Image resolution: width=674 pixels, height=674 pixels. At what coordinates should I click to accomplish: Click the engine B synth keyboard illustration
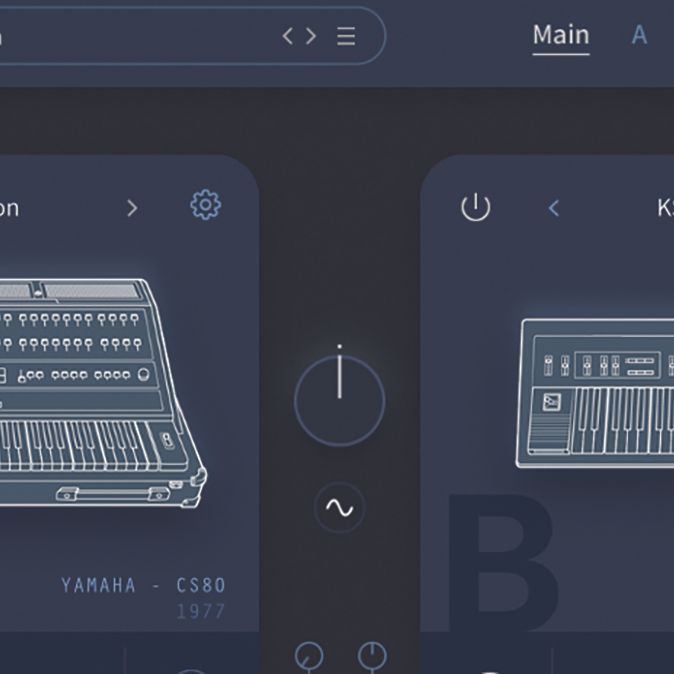pyautogui.click(x=595, y=393)
